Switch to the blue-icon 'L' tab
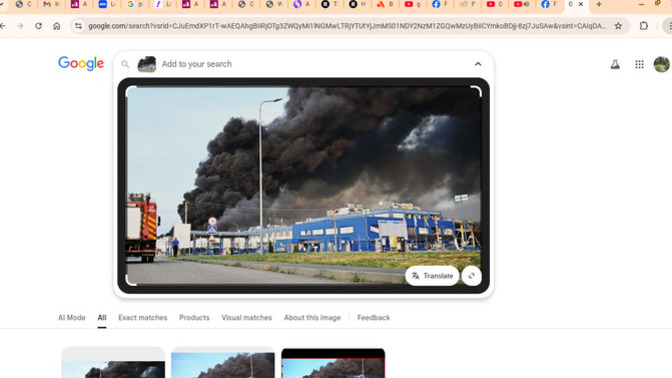The height and width of the screenshot is (378, 672). tap(107, 4)
